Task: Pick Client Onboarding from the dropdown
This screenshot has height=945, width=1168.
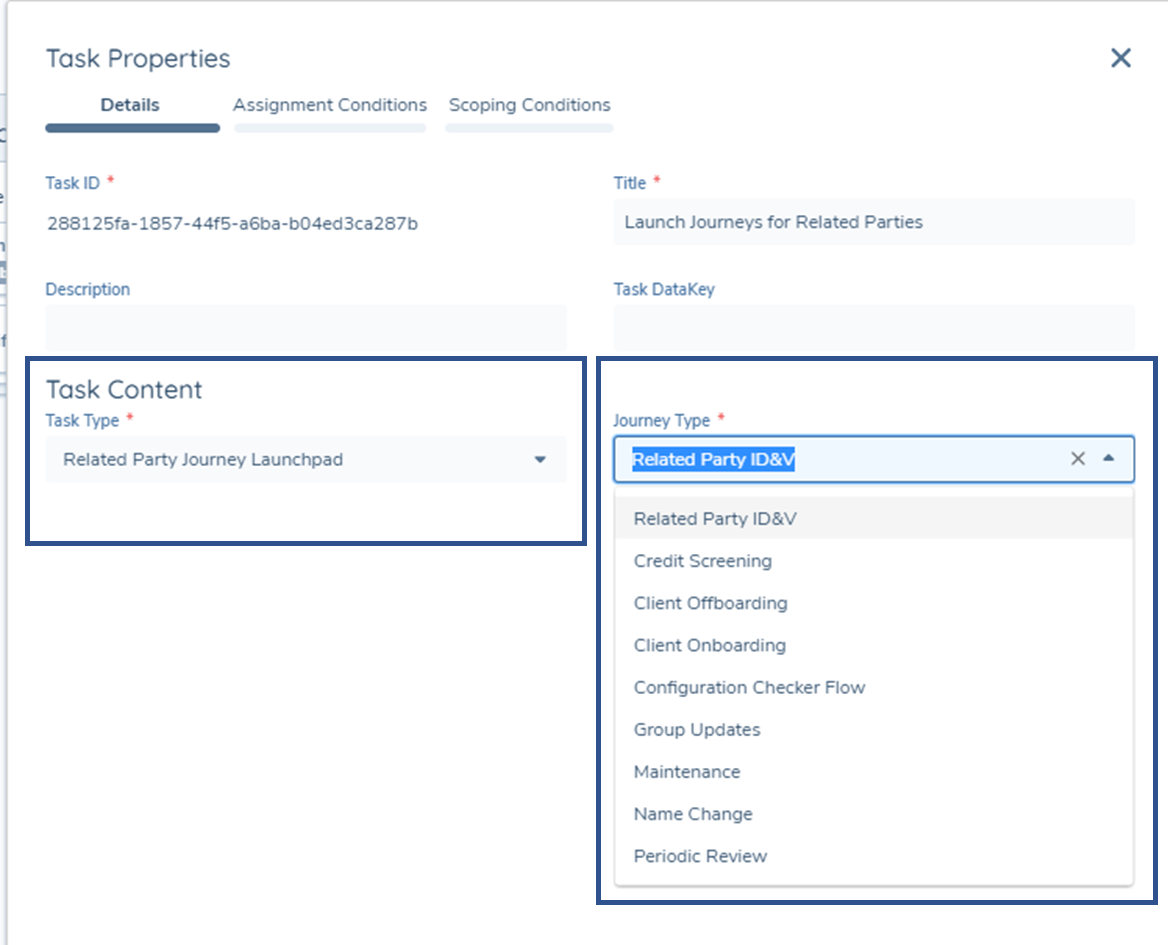Action: 709,645
